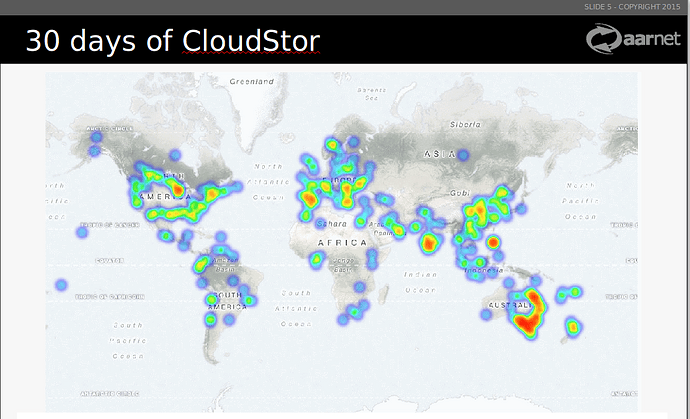690x419 pixels.
Task: Click the 'SLIDE 5 - COPYRIGHT 2015' text
Action: coord(632,7)
